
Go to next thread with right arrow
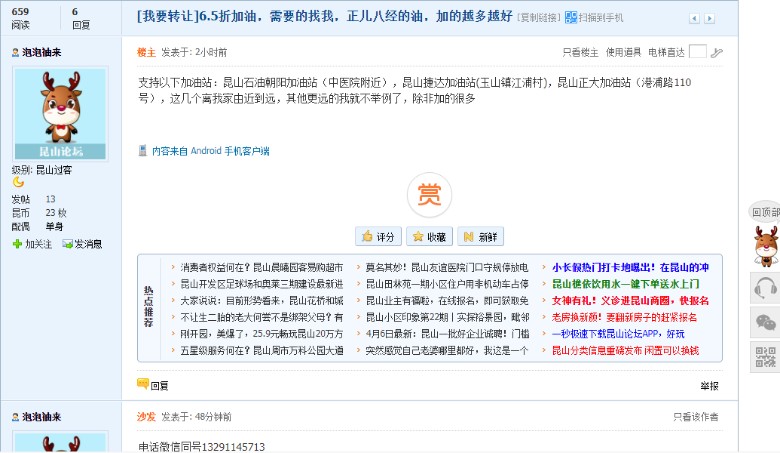pos(710,18)
